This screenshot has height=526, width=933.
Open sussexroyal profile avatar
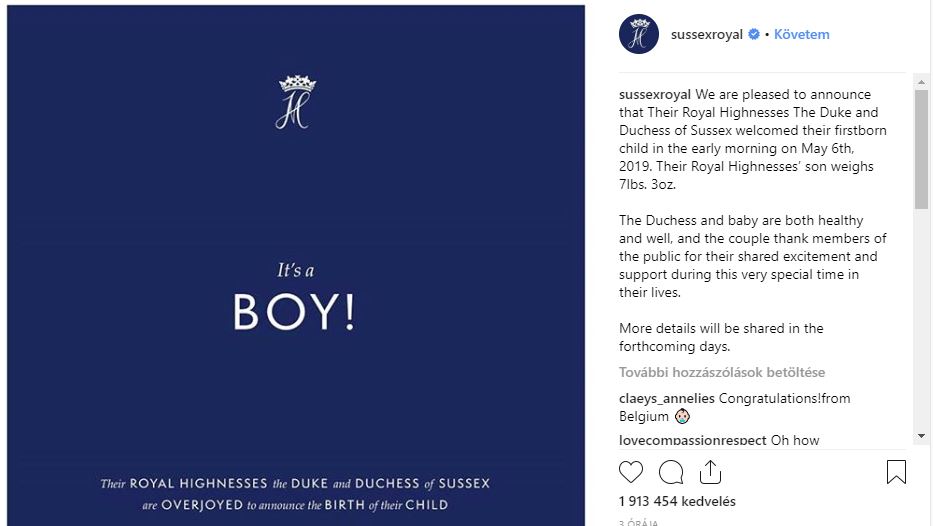click(639, 34)
